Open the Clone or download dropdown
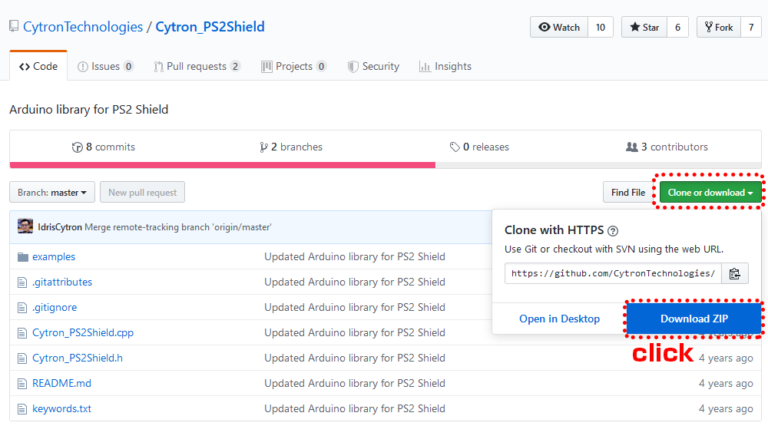Image resolution: width=768 pixels, height=426 pixels. click(x=710, y=192)
